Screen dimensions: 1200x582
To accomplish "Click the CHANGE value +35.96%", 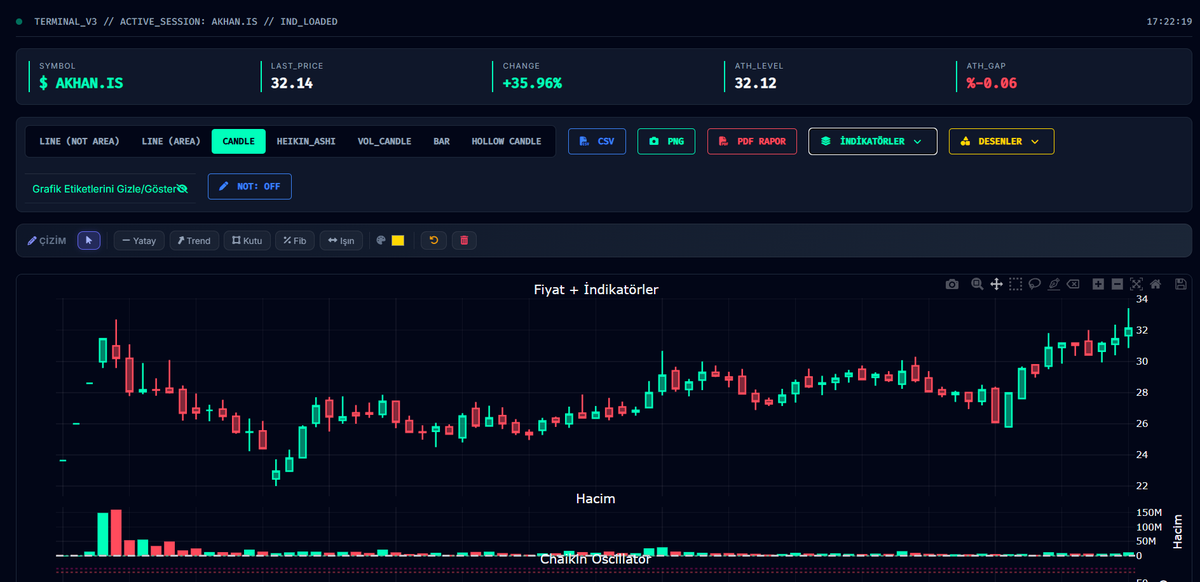I will click(x=532, y=83).
